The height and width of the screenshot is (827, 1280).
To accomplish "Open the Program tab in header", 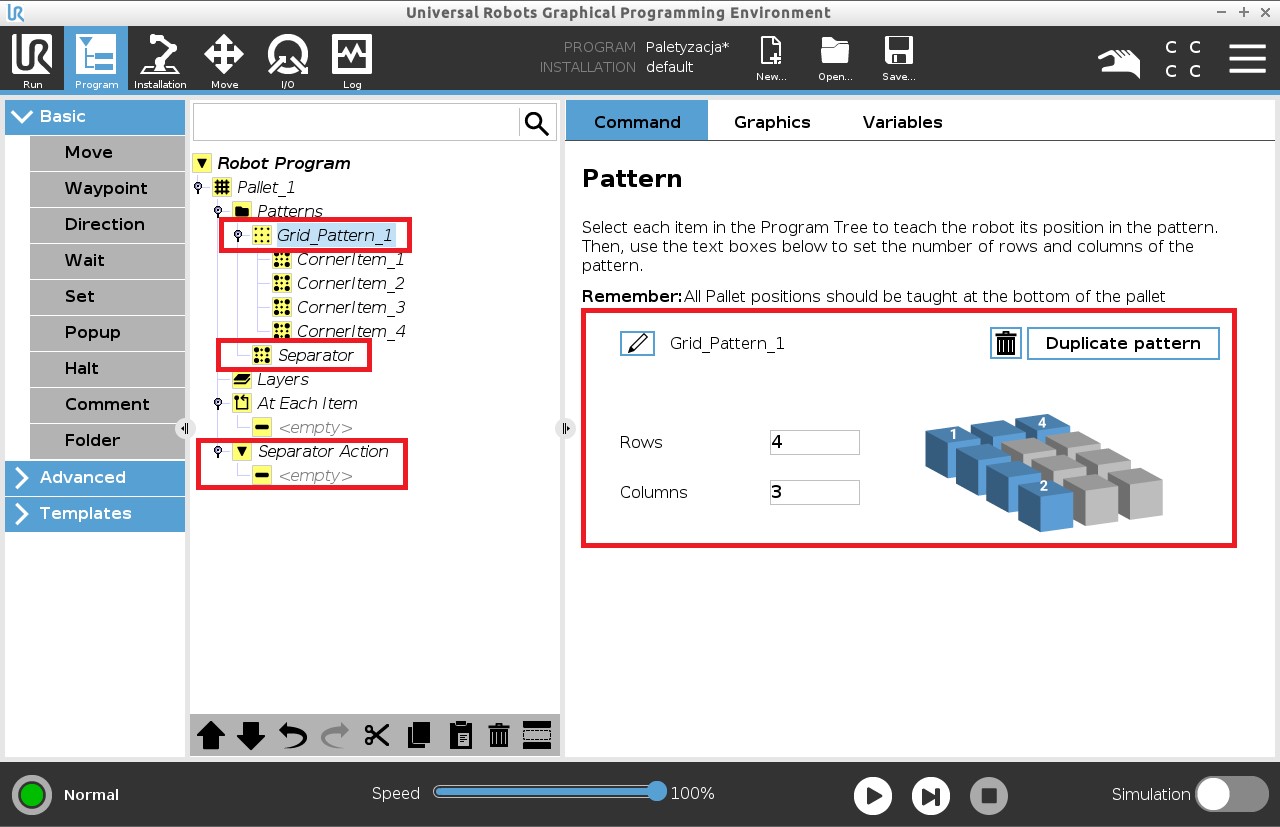I will pyautogui.click(x=96, y=59).
